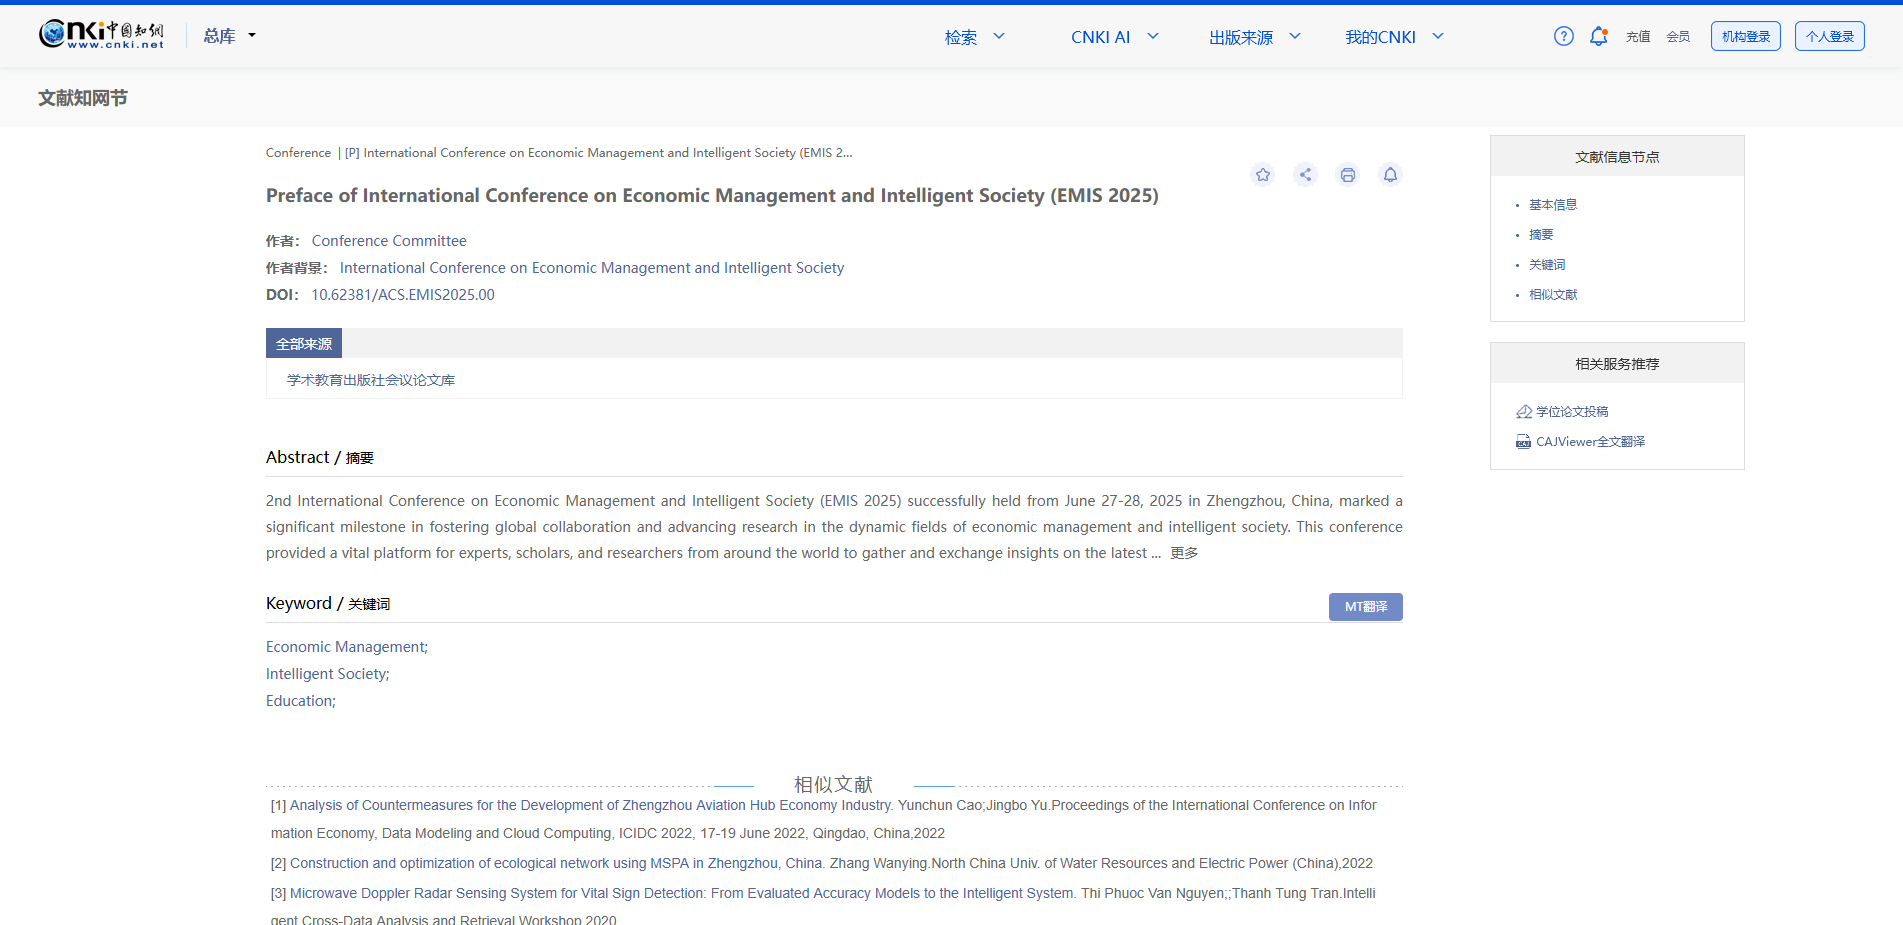The image size is (1903, 925).
Task: Expand the 我的CNKI menu
Action: 1394,37
